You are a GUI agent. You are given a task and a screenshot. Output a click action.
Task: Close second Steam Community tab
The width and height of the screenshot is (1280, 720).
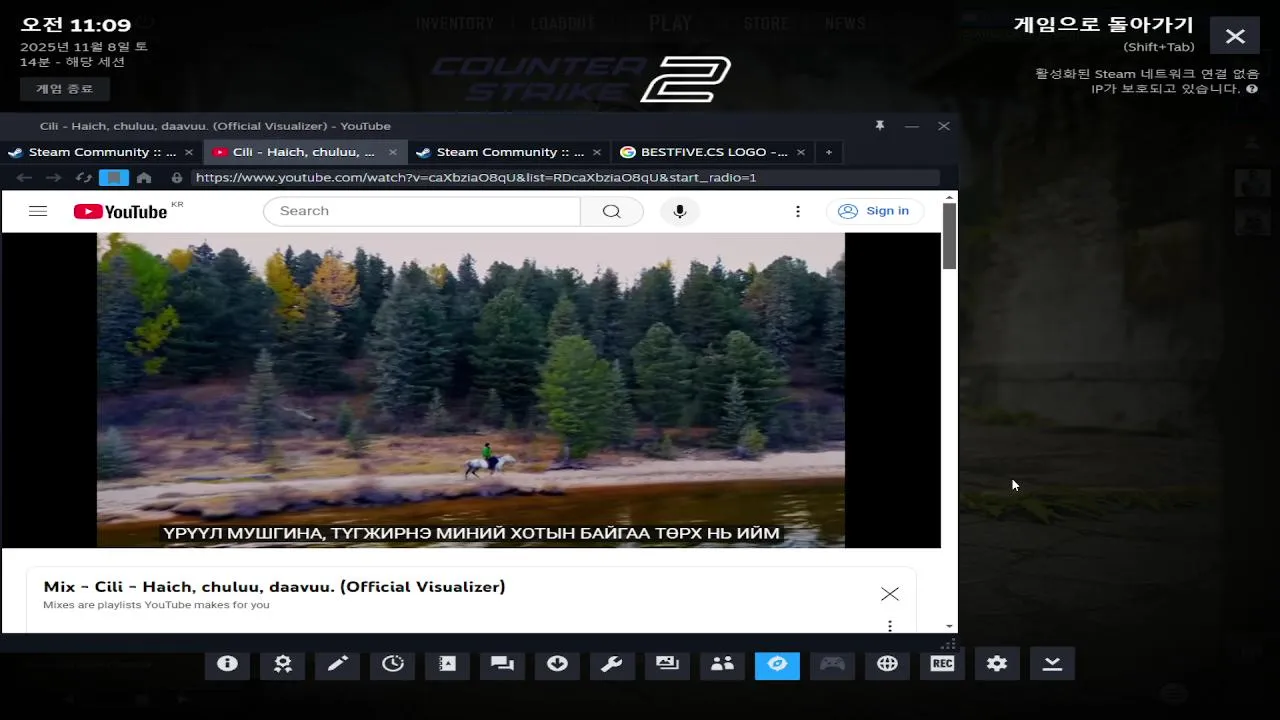[x=597, y=152]
